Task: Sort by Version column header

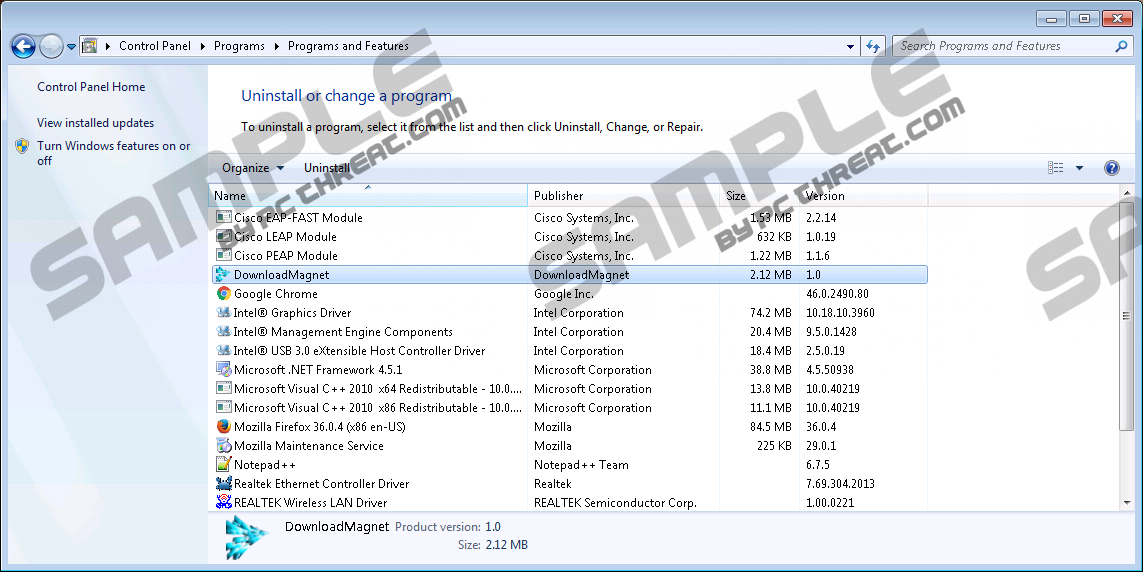Action: [x=864, y=196]
